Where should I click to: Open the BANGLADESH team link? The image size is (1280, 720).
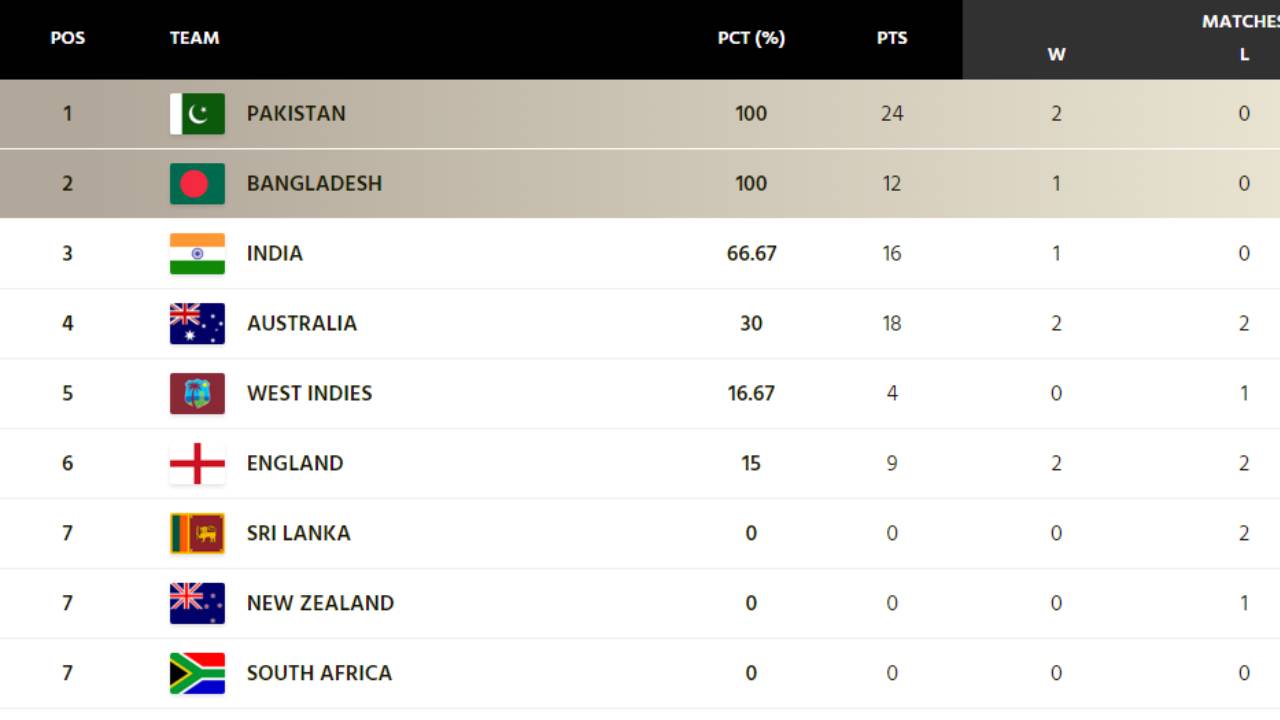[x=314, y=183]
